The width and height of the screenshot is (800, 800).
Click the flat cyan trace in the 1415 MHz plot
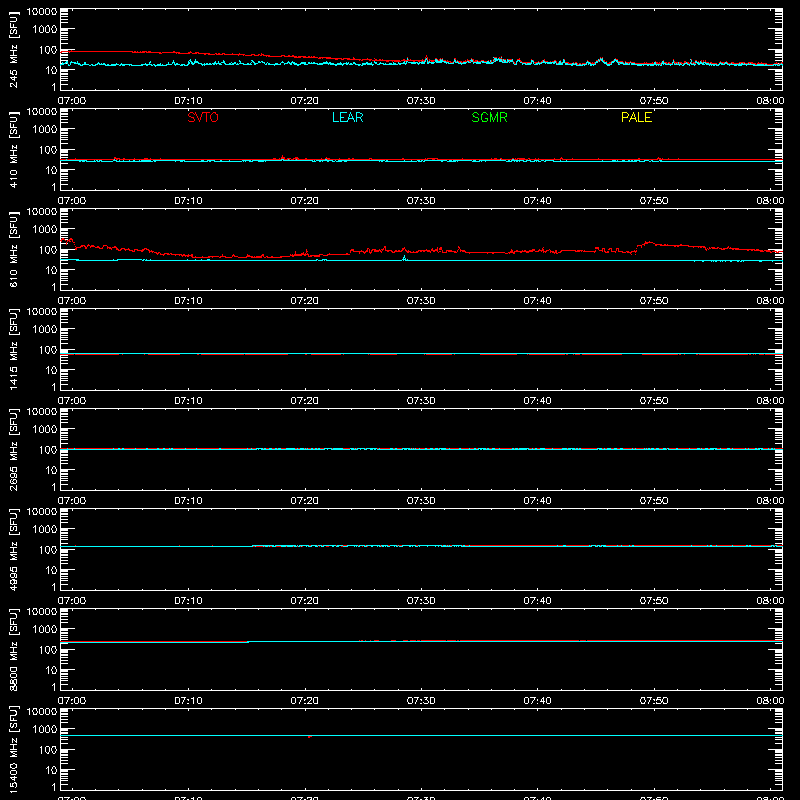coord(421,353)
